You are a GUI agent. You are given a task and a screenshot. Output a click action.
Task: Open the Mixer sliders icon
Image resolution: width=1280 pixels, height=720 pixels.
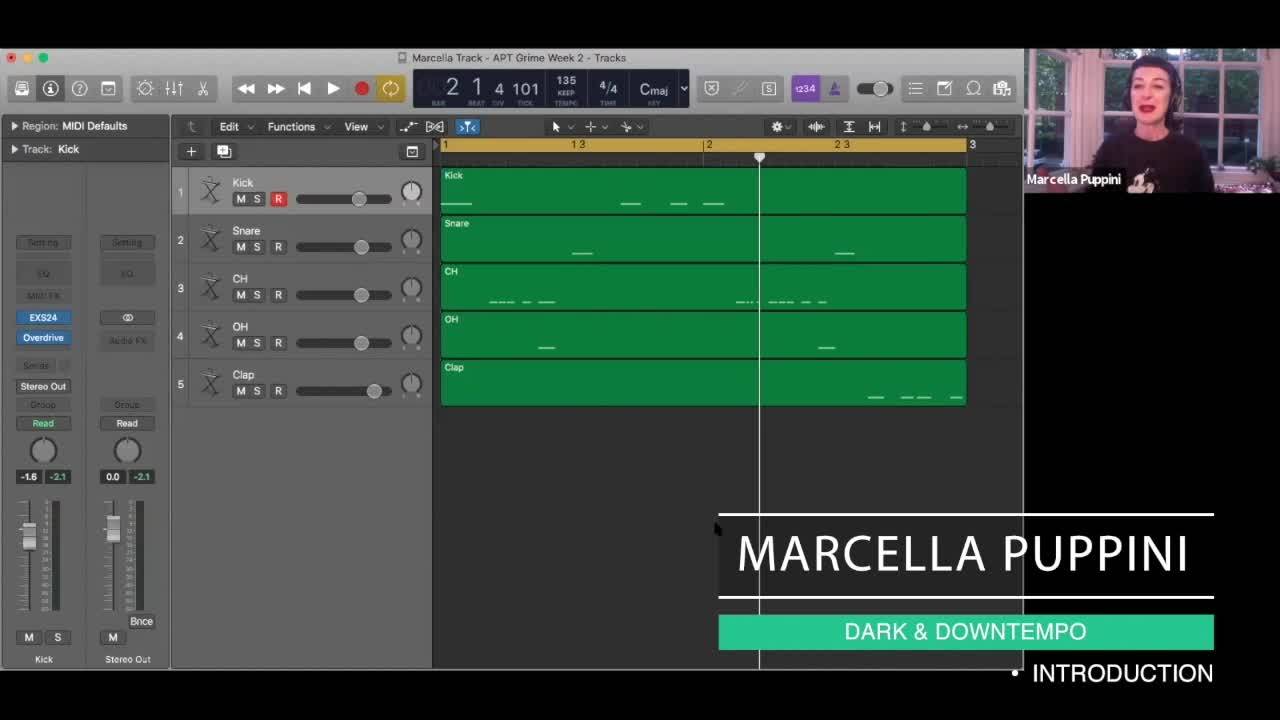[x=174, y=88]
